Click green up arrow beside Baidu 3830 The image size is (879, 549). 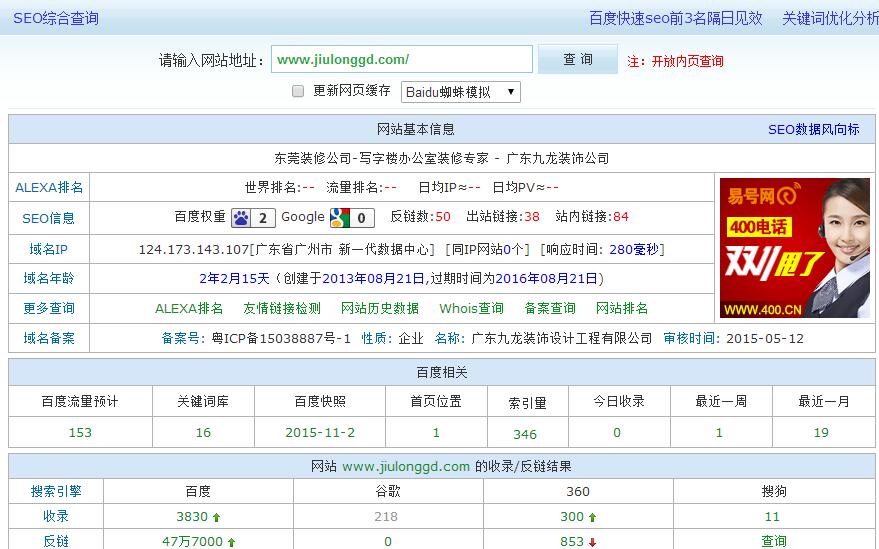(x=217, y=518)
